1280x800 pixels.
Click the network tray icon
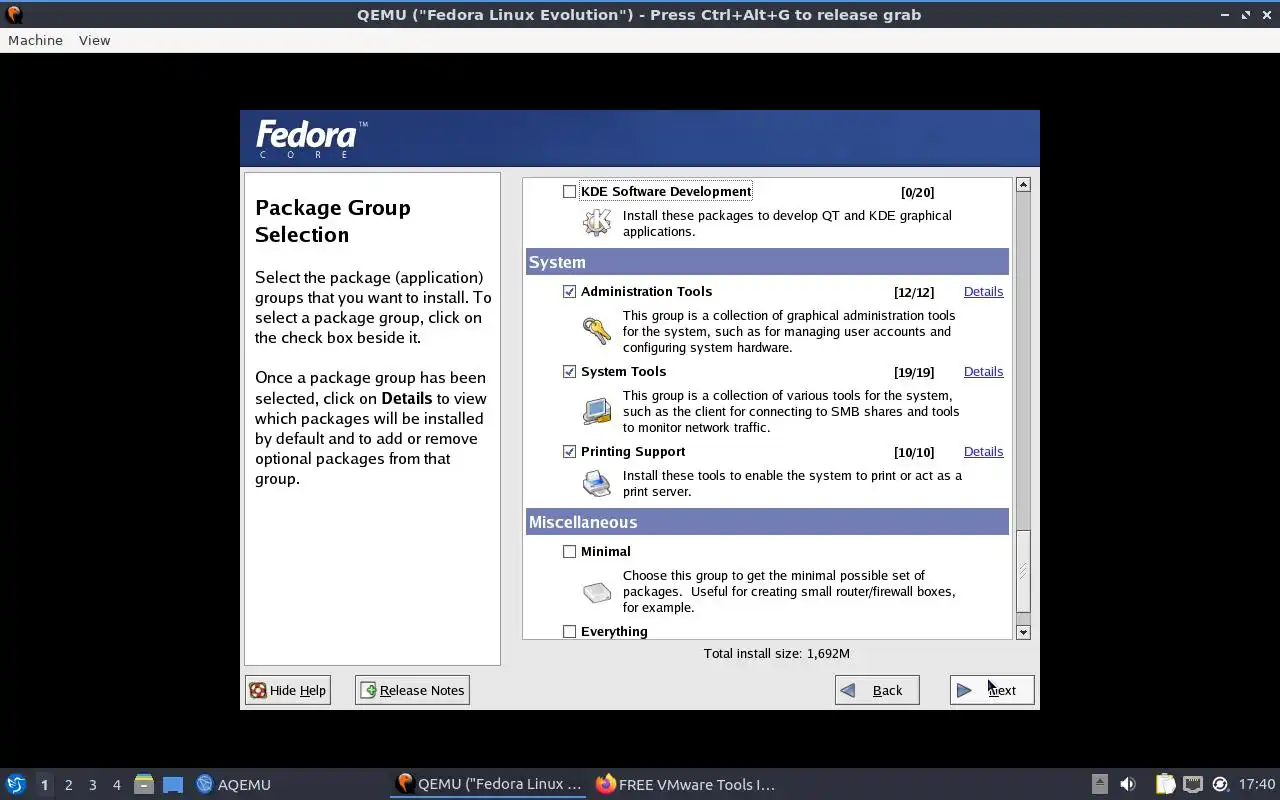click(1192, 784)
